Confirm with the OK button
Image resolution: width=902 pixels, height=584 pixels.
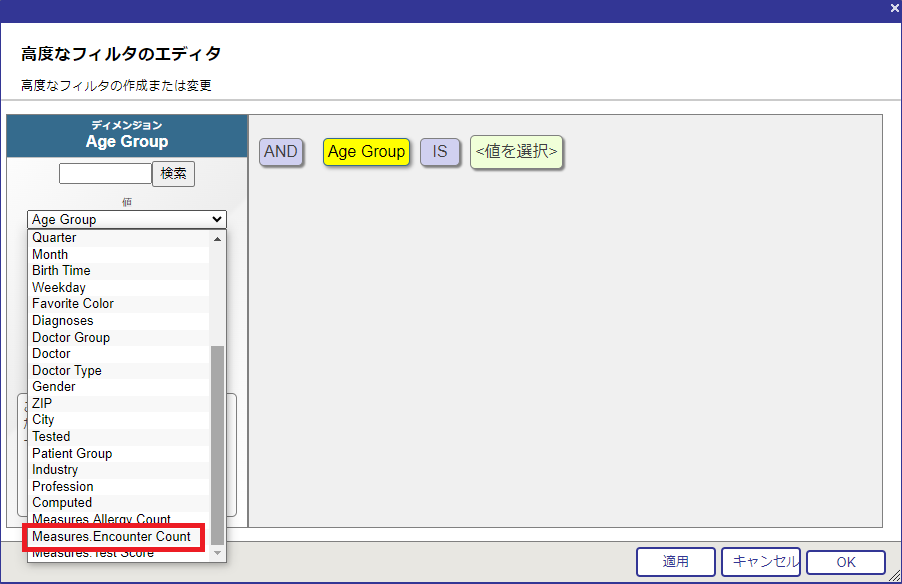845,562
